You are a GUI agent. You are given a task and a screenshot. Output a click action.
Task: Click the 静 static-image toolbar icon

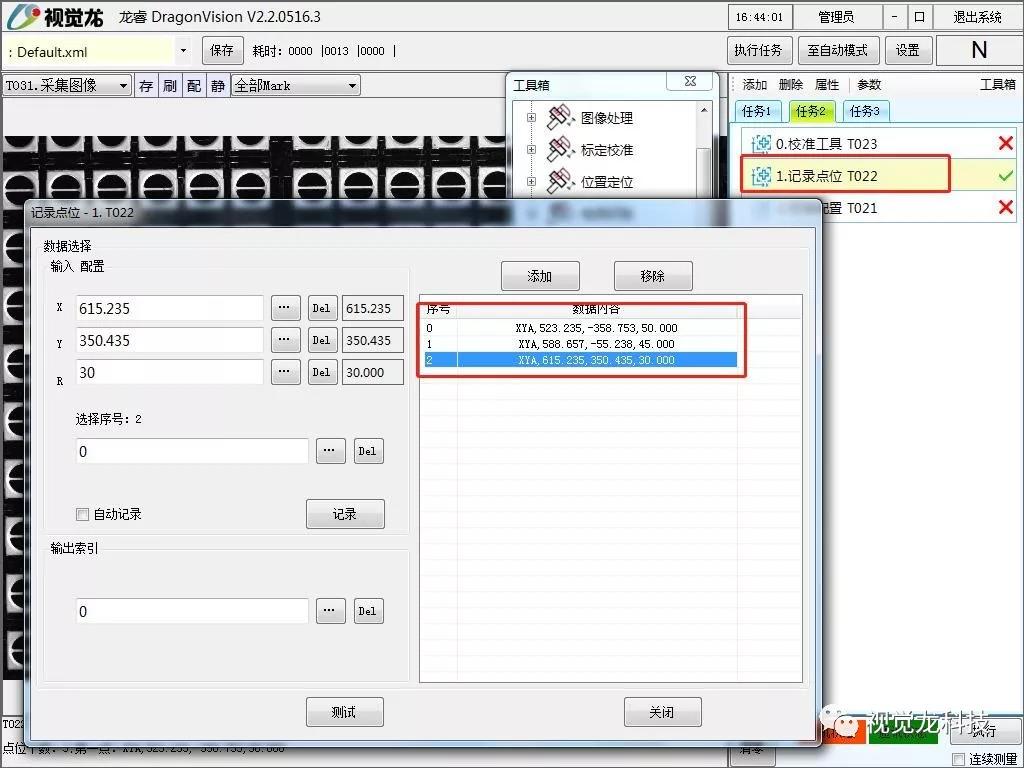click(218, 86)
